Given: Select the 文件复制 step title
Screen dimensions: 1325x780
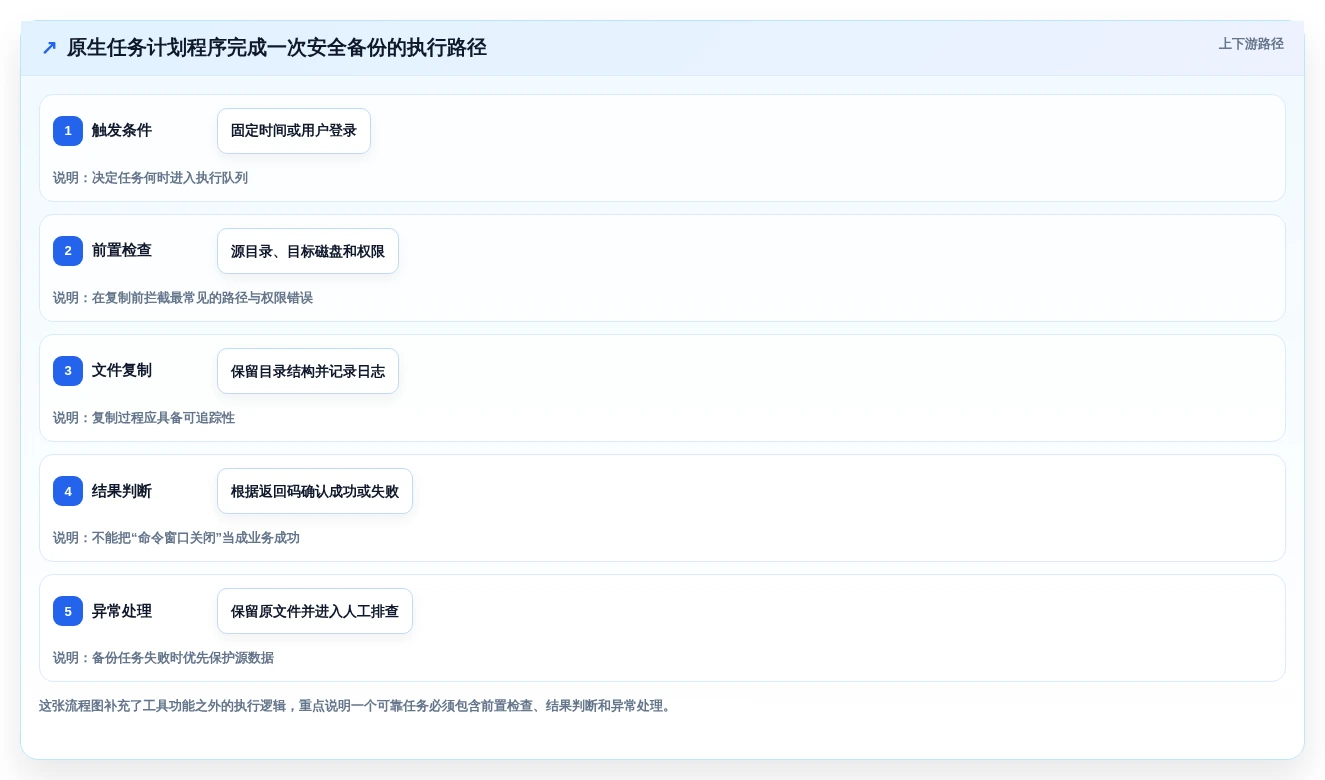Looking at the screenshot, I should (122, 371).
